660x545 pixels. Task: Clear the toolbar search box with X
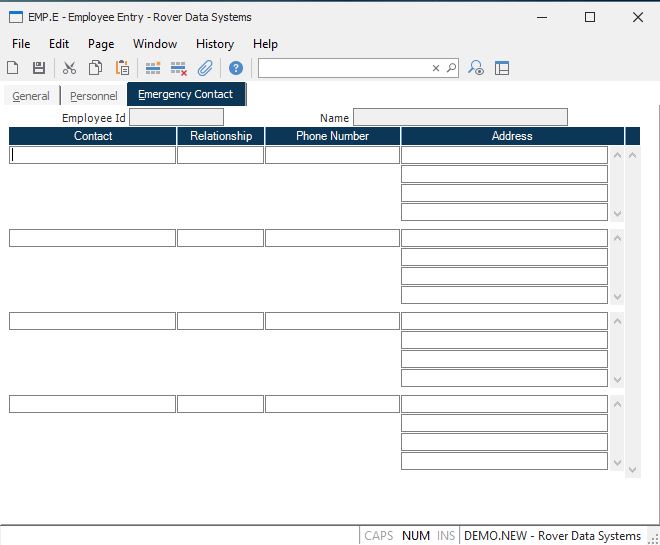[436, 68]
